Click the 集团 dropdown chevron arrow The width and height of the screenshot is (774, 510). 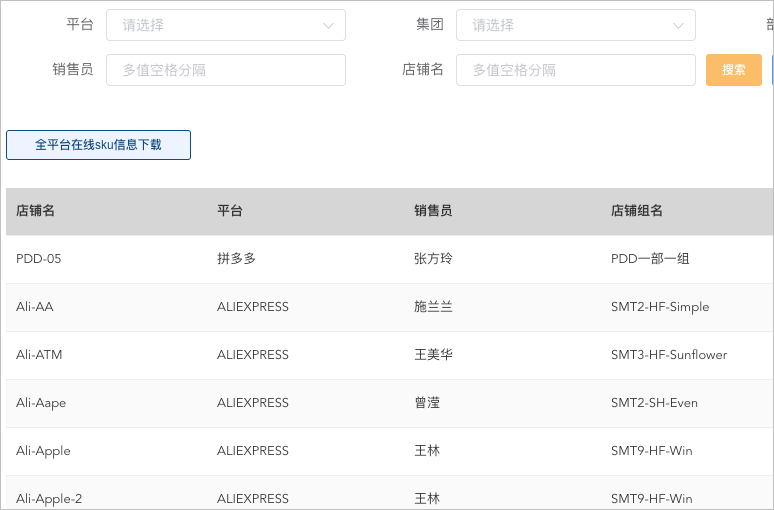pos(678,26)
